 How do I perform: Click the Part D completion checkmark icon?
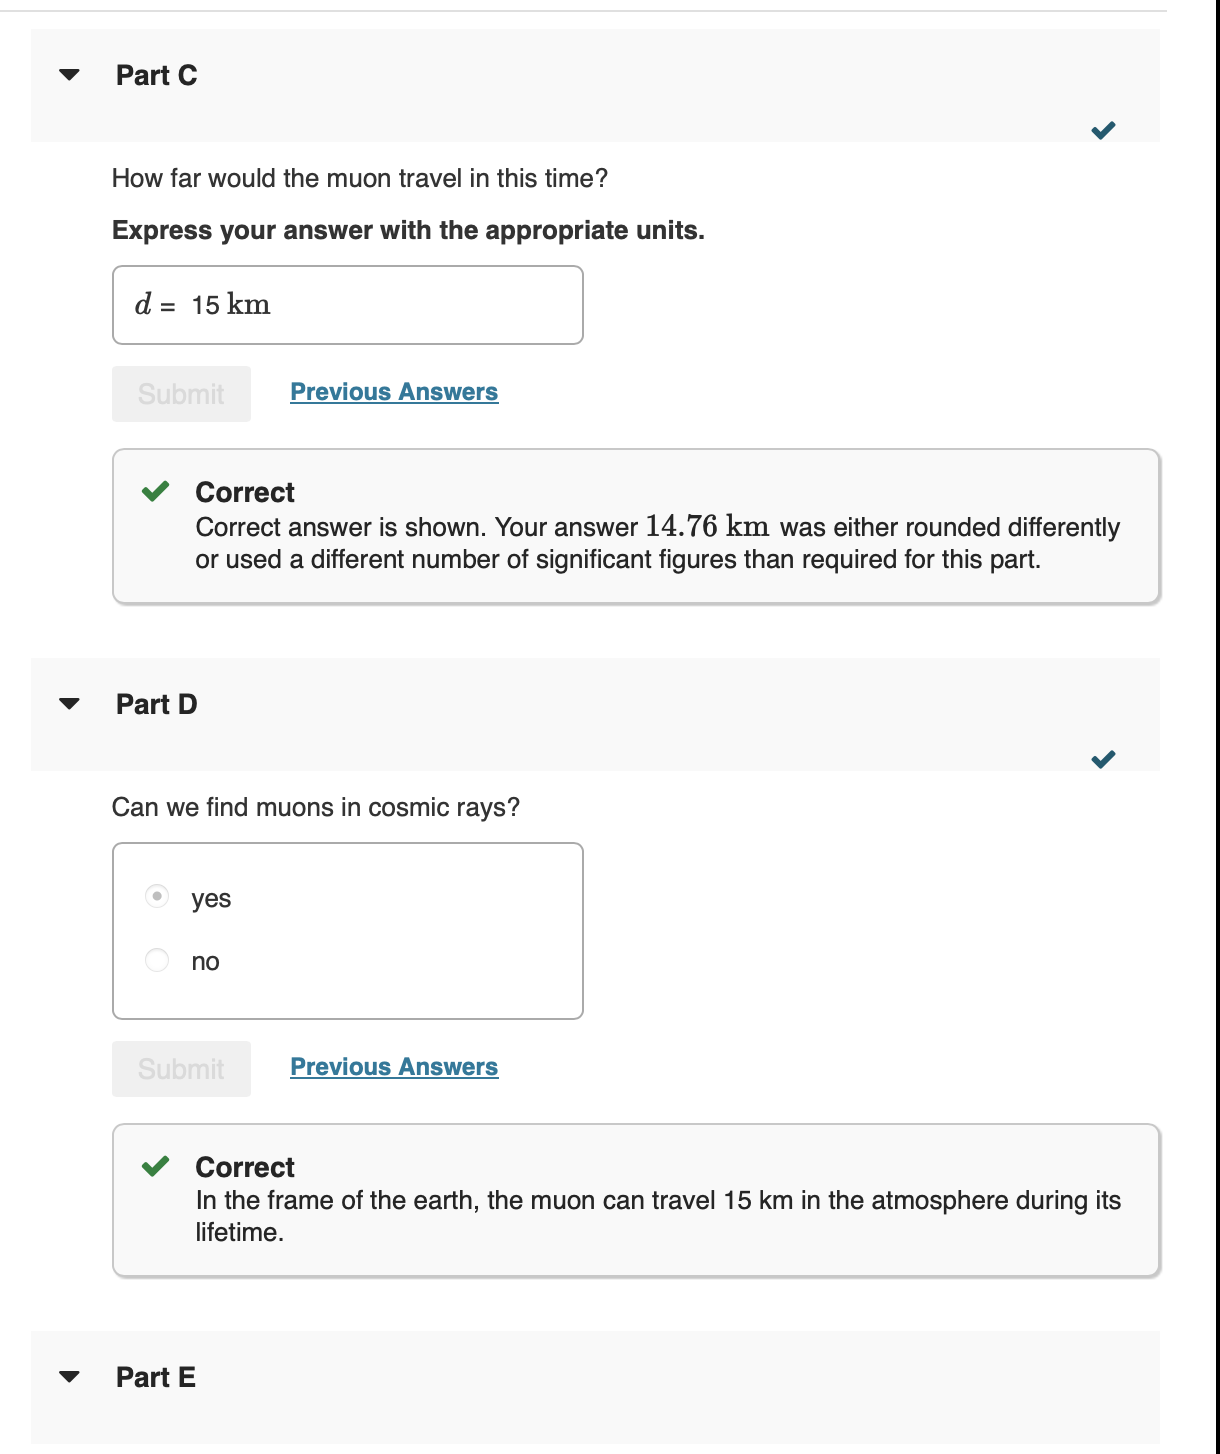coord(1103,759)
